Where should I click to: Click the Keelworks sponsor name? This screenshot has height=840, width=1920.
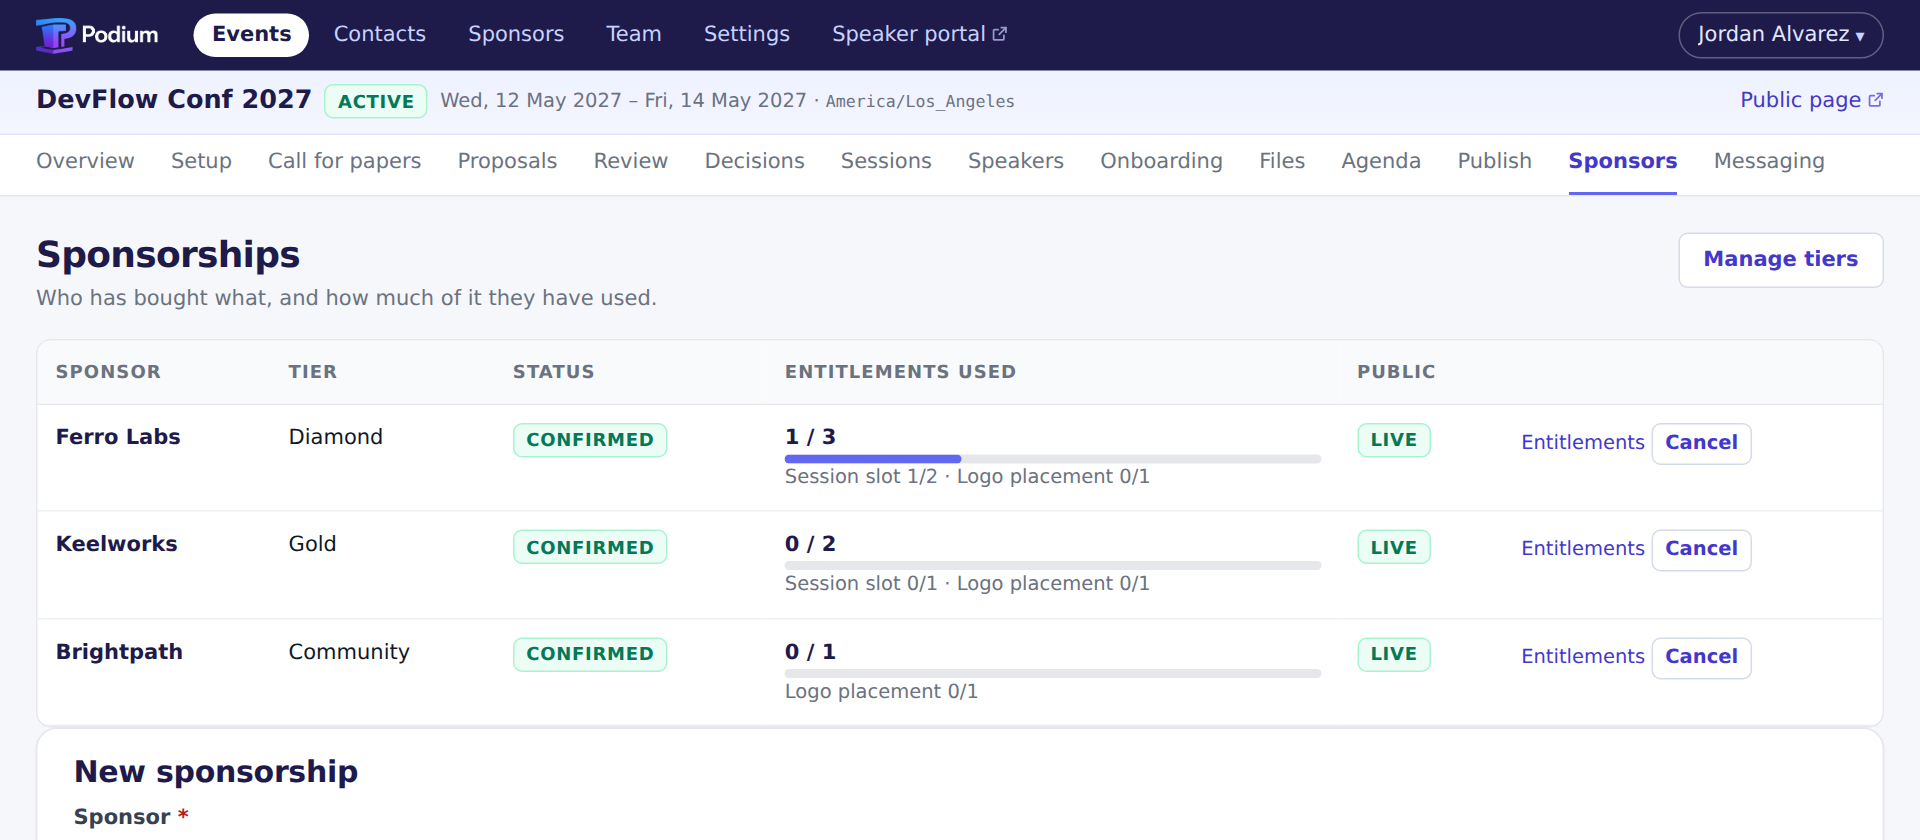116,544
